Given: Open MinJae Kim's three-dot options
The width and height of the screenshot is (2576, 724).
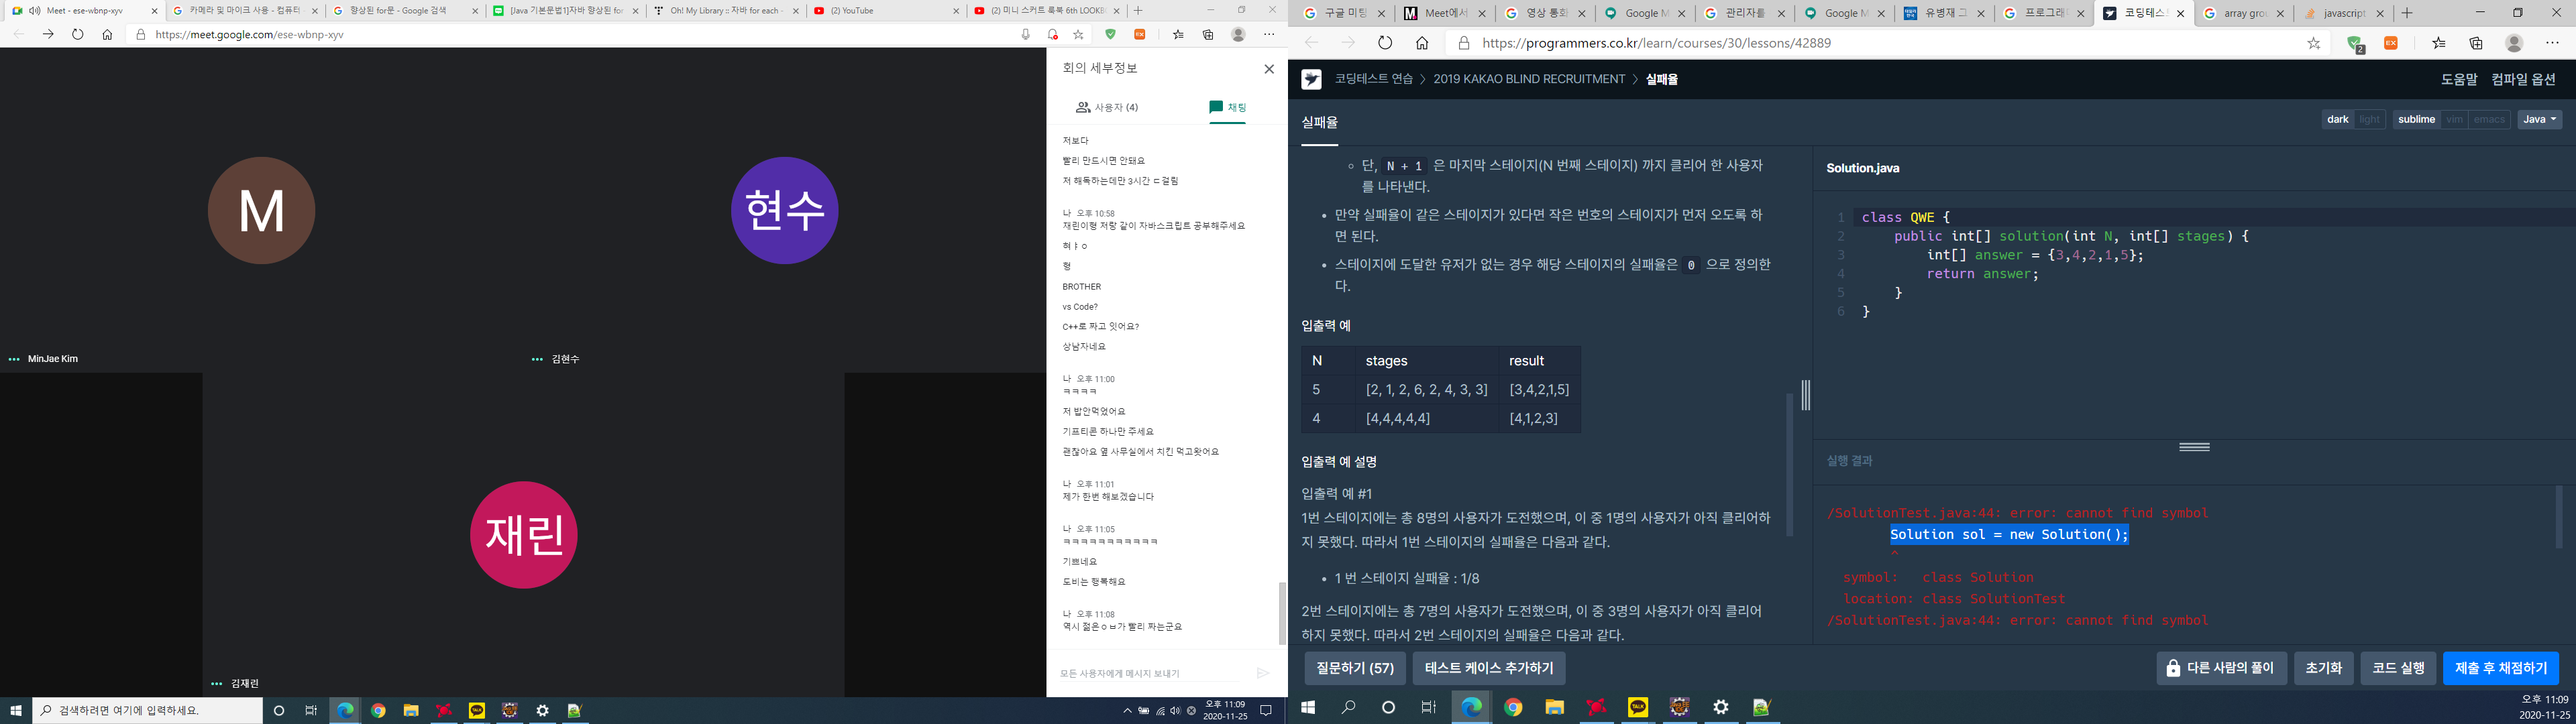Looking at the screenshot, I should tap(14, 359).
